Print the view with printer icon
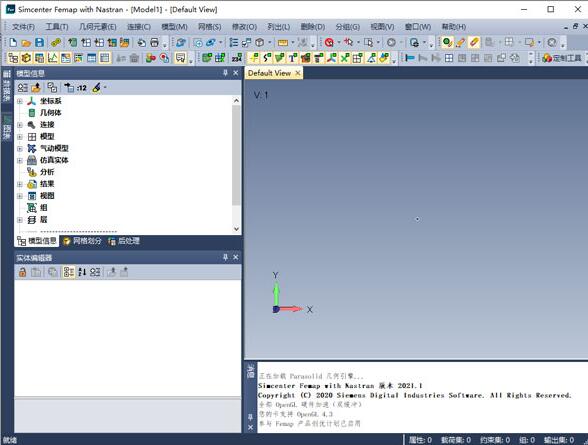The image size is (588, 445). point(154,42)
